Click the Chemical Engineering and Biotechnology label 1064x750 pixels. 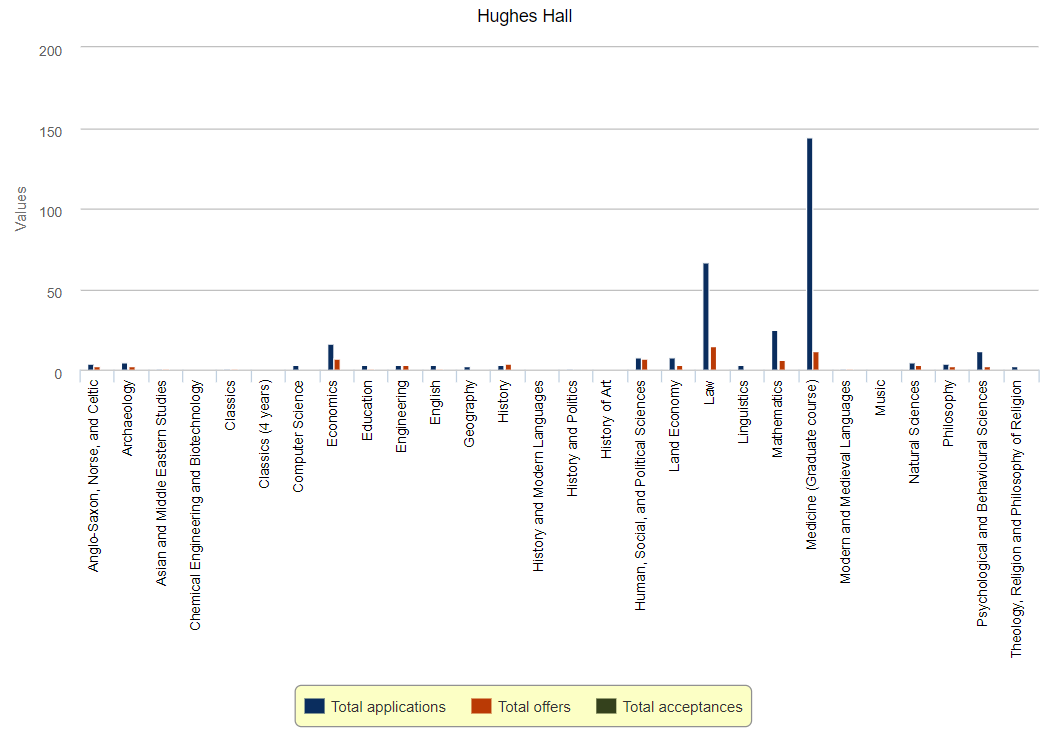coord(195,505)
